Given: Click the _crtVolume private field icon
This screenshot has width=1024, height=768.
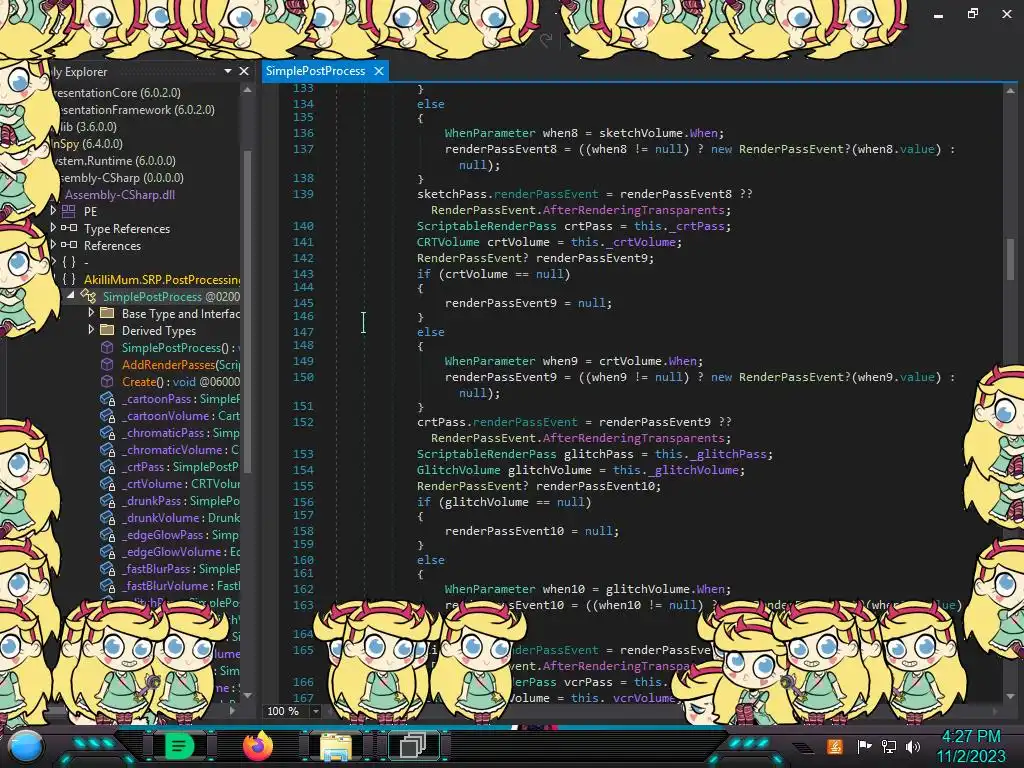Looking at the screenshot, I should point(107,483).
